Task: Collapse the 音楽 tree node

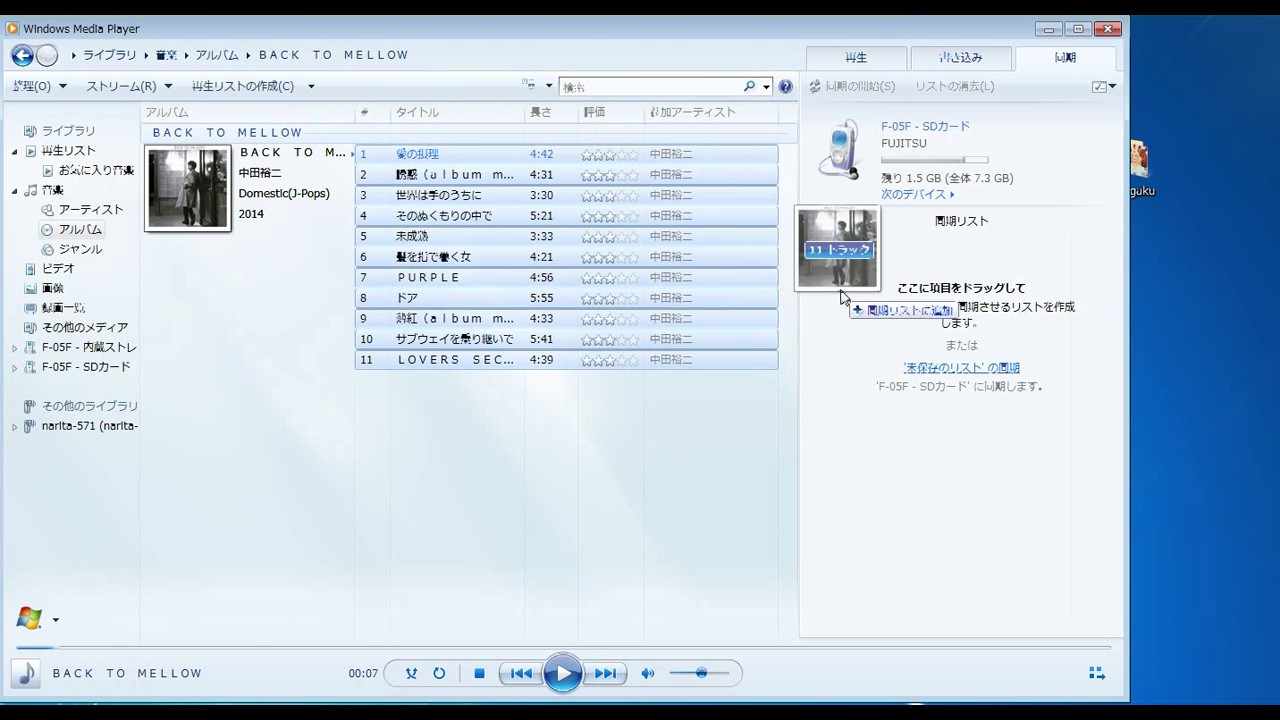Action: pyautogui.click(x=15, y=191)
